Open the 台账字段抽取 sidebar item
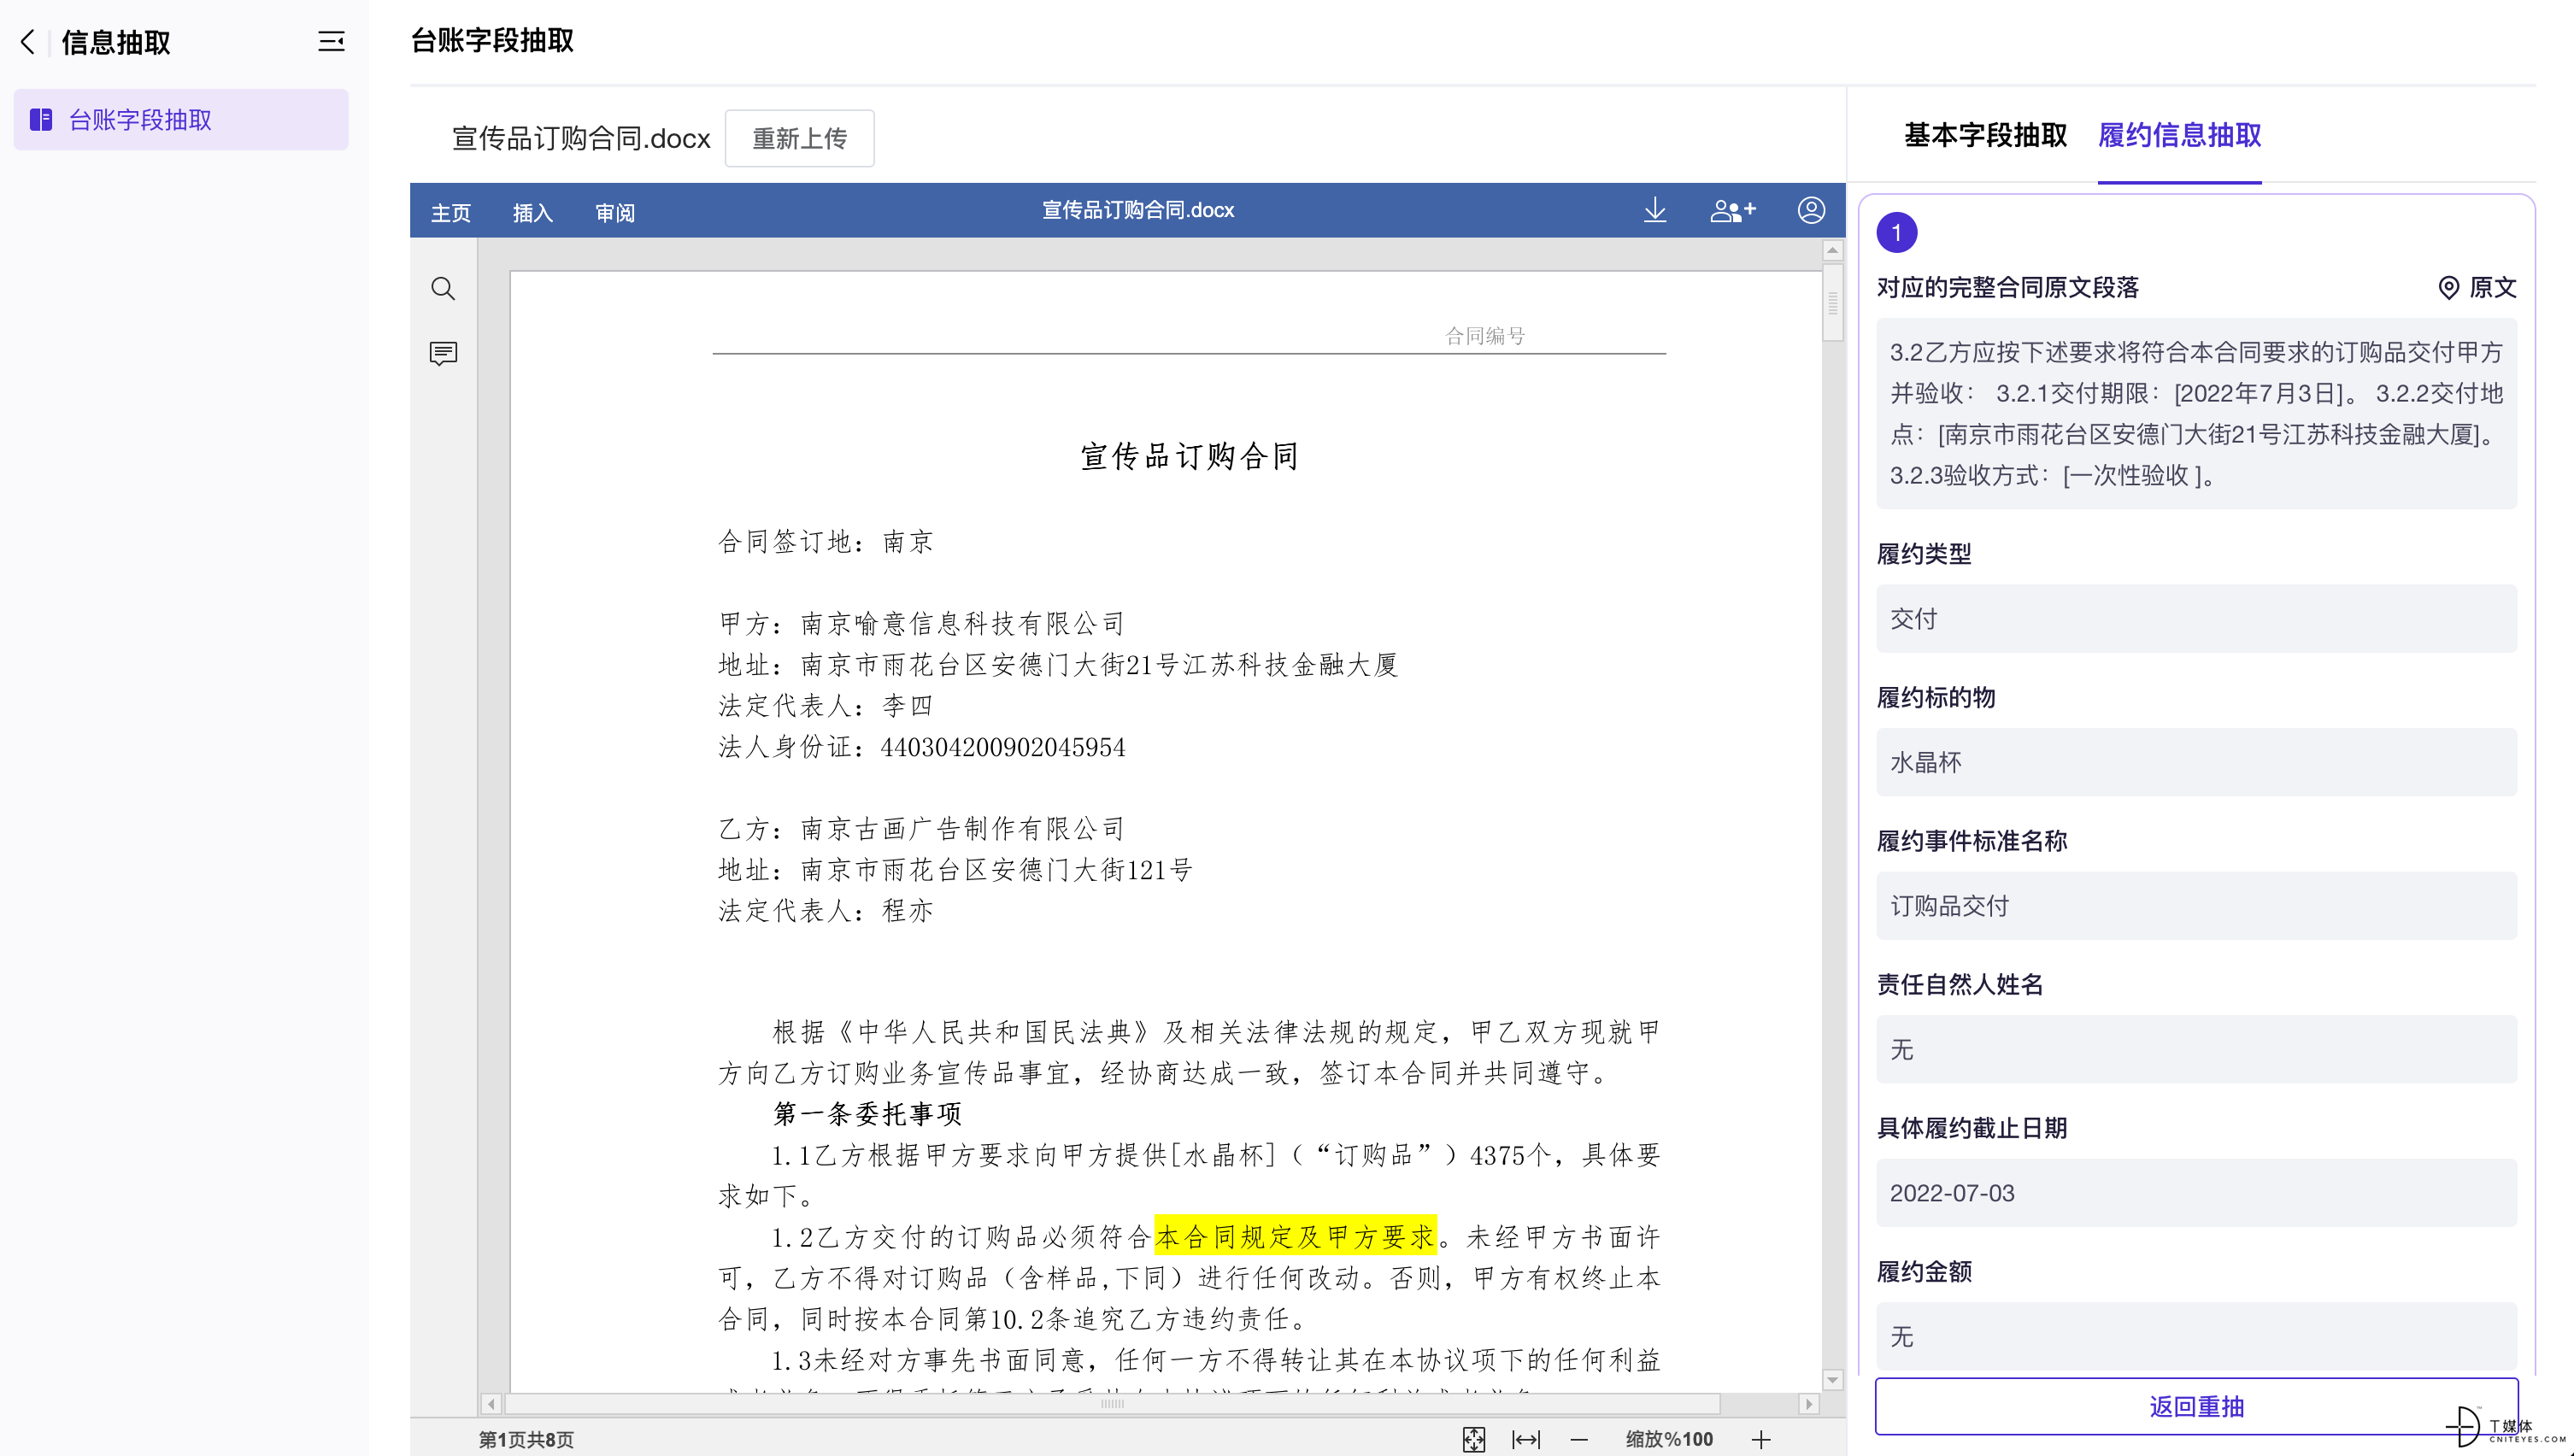 click(181, 120)
